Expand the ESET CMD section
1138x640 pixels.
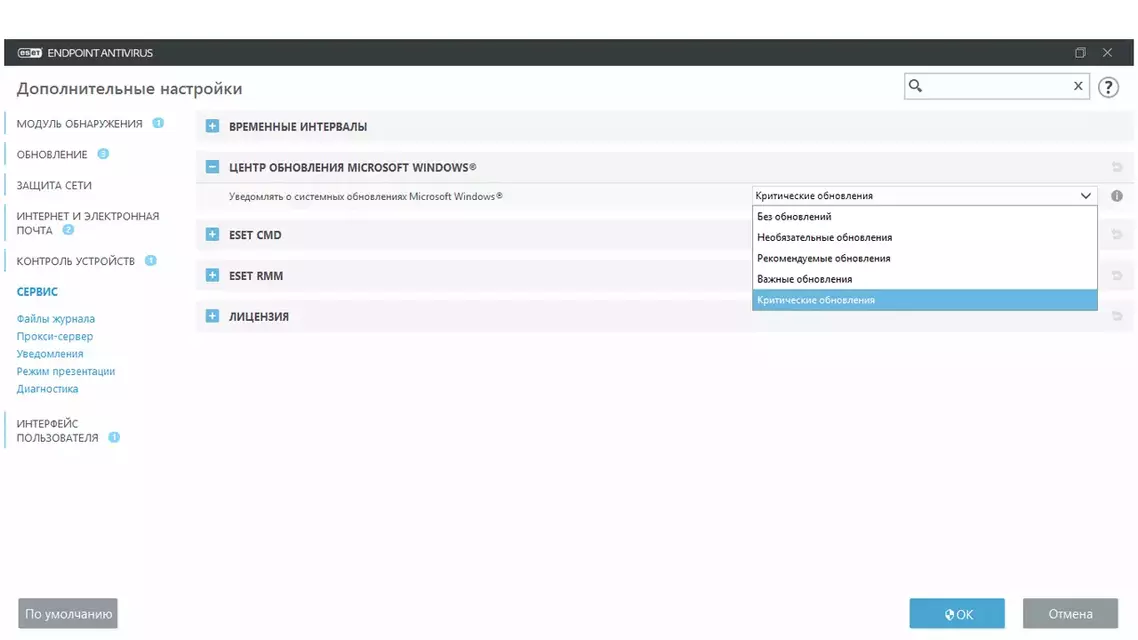click(212, 234)
